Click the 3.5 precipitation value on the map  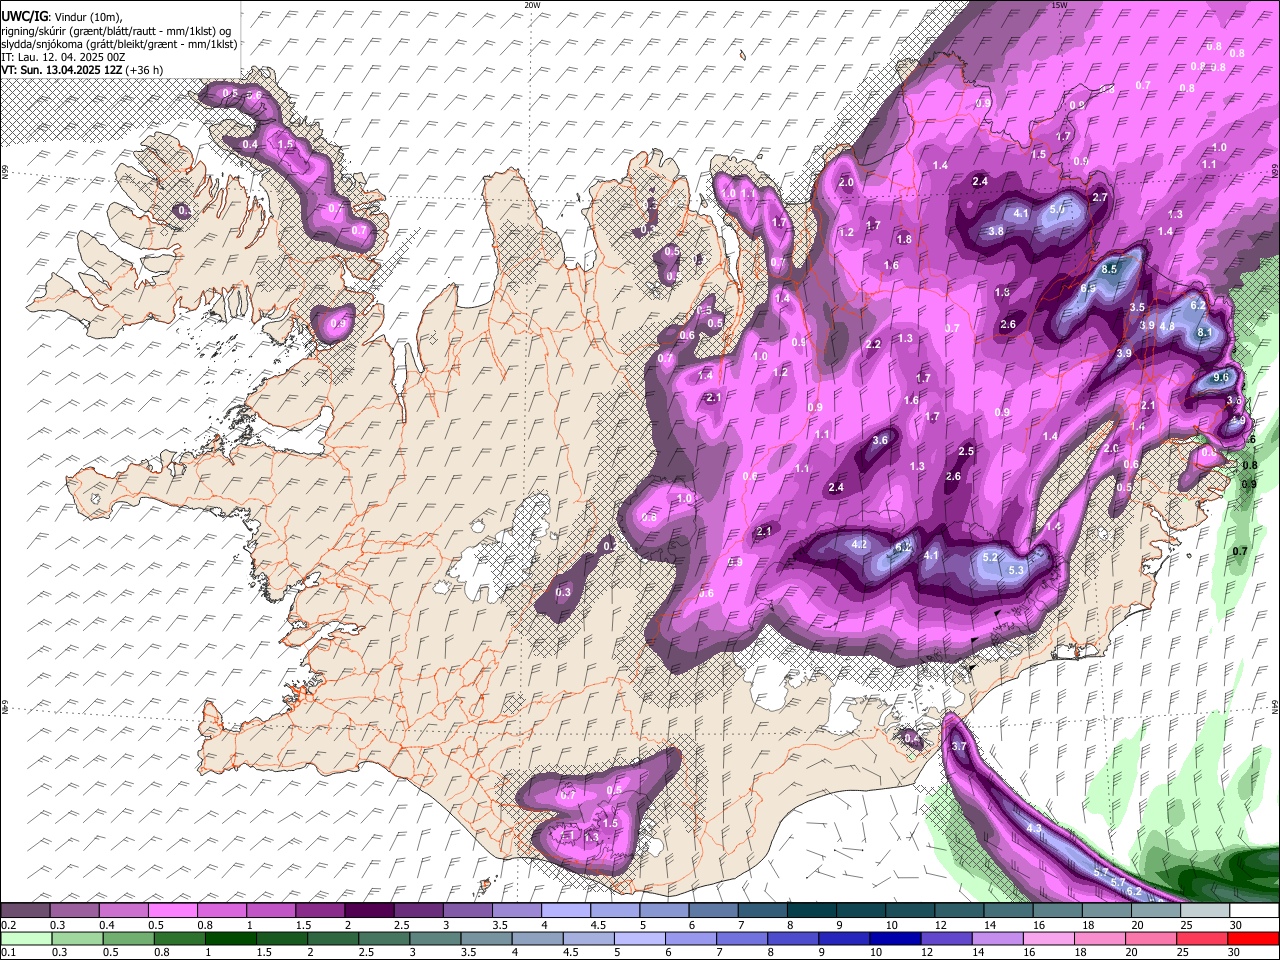(x=1137, y=307)
